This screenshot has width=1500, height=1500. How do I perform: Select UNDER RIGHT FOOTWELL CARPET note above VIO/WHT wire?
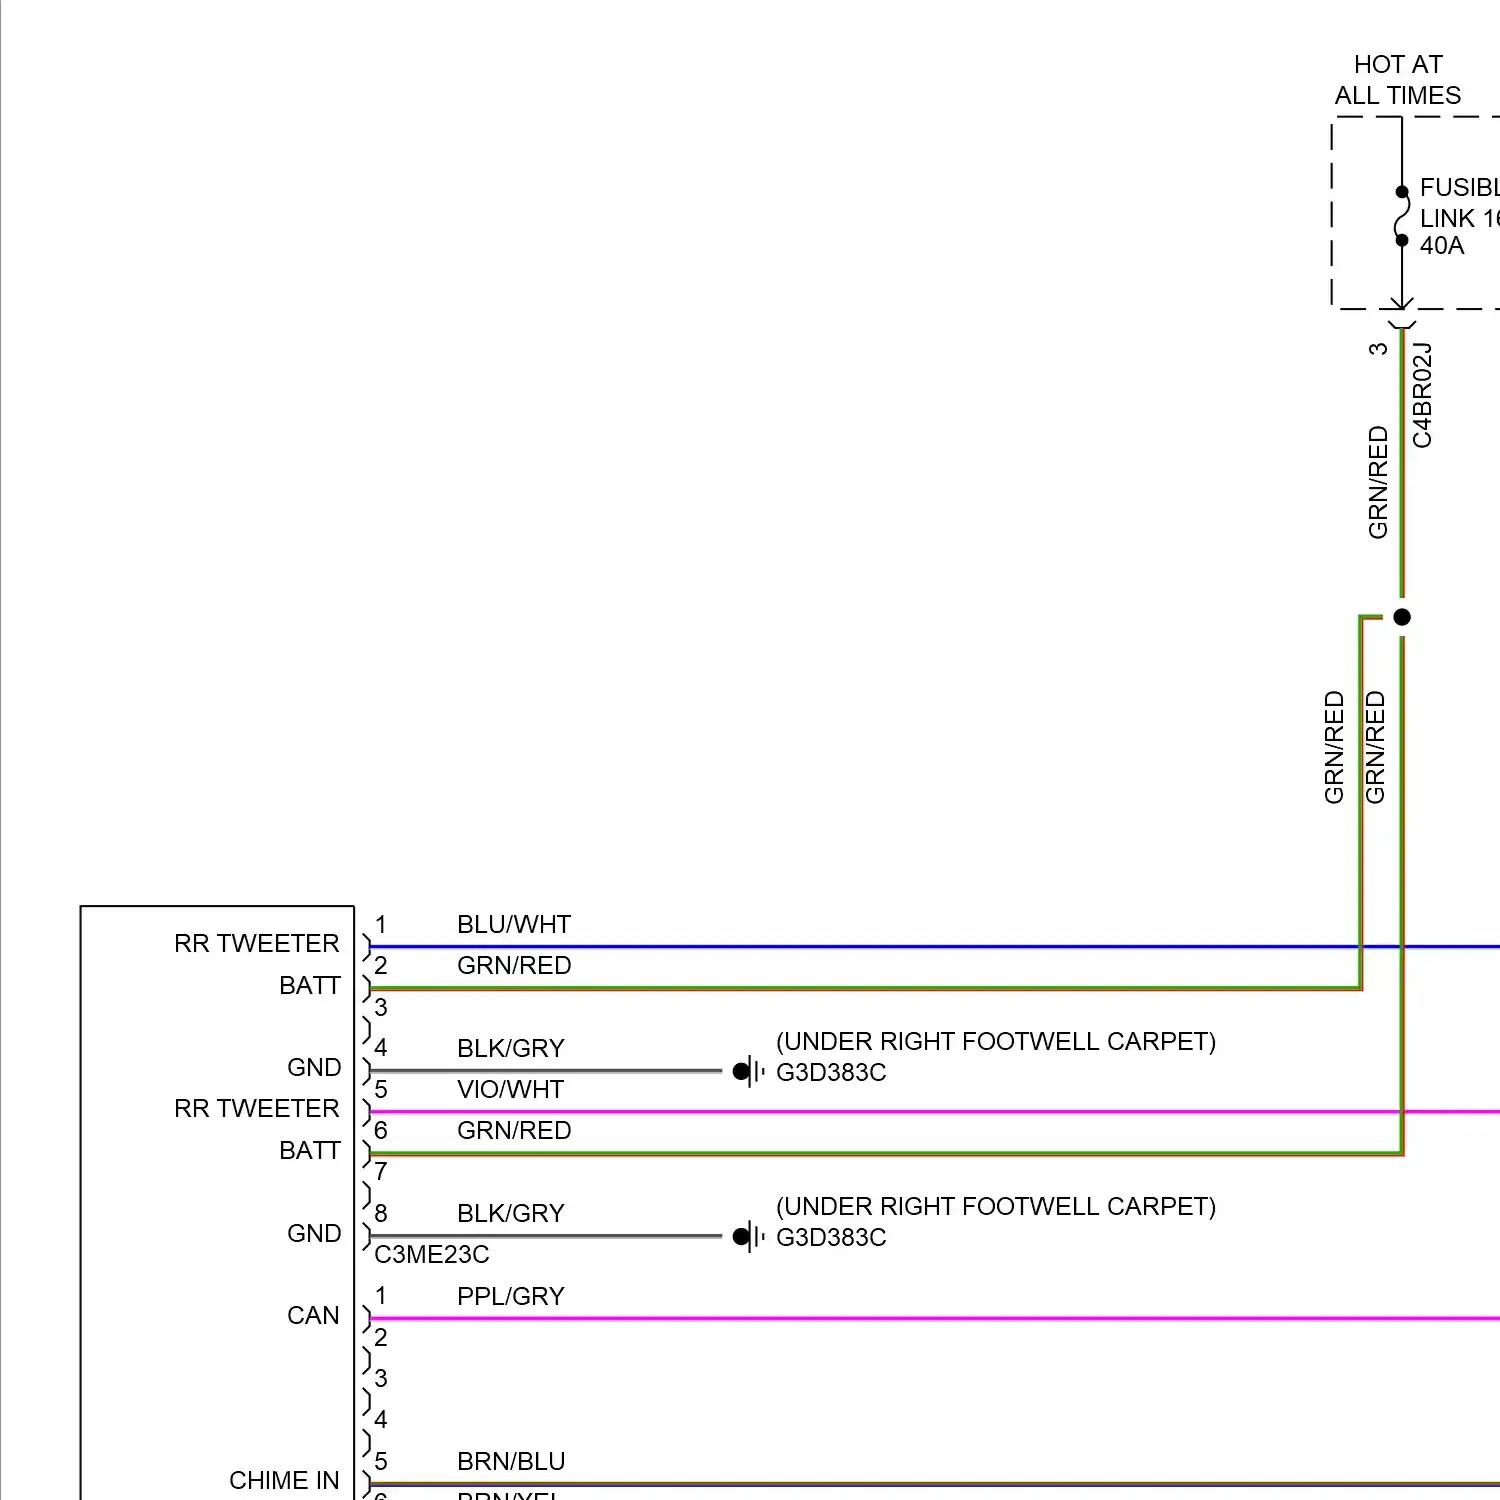996,1041
